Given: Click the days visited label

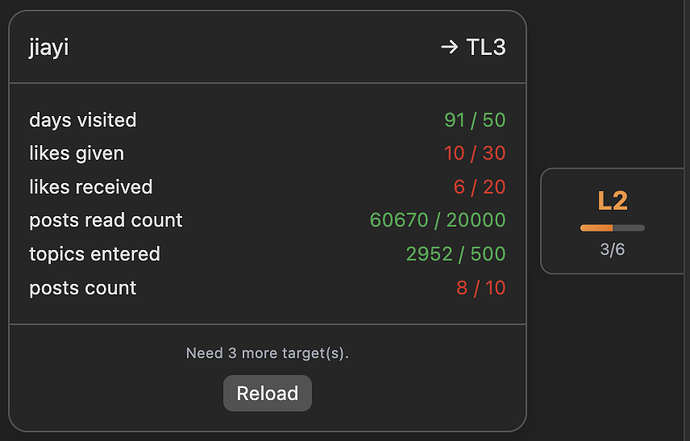Looking at the screenshot, I should coord(83,120).
